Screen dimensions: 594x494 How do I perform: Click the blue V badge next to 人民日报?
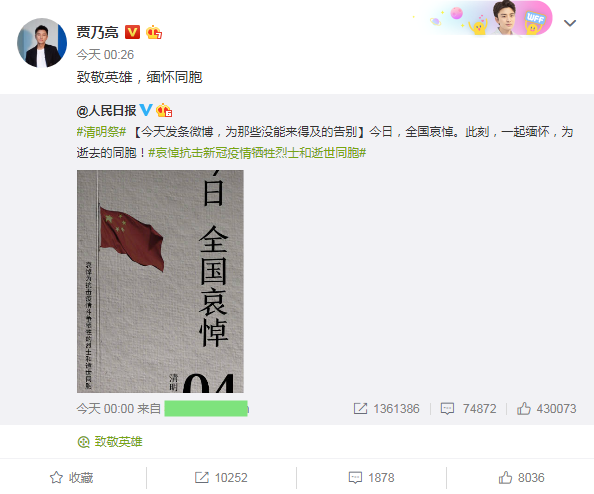(x=146, y=110)
